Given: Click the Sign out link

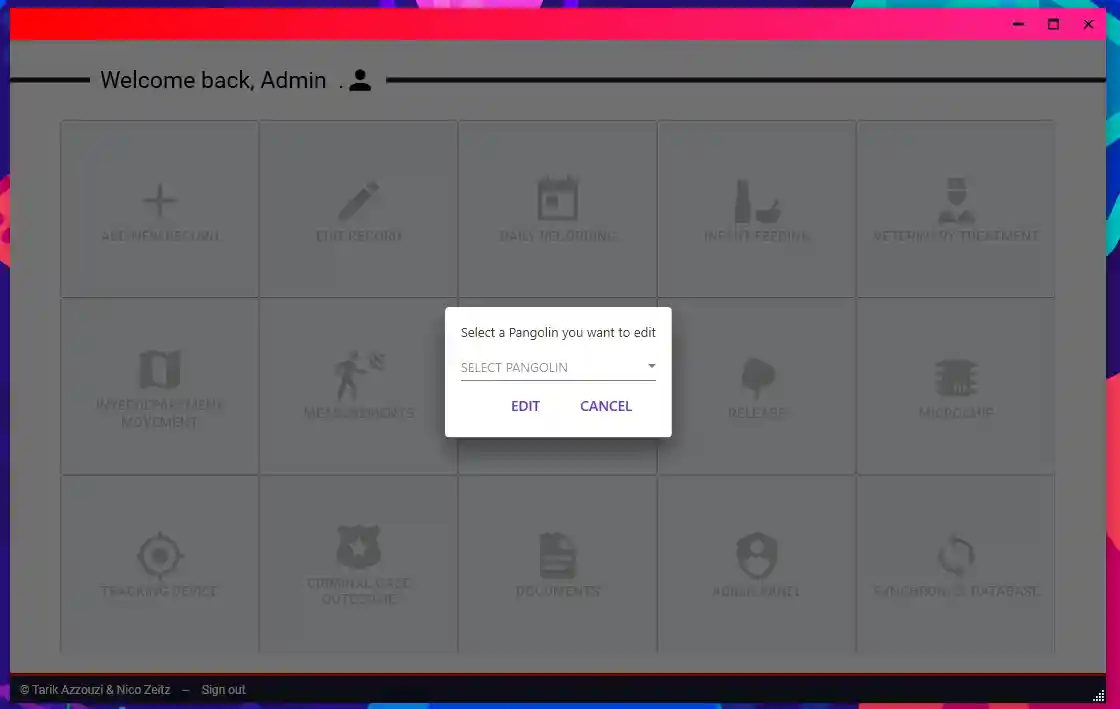Looking at the screenshot, I should point(223,690).
